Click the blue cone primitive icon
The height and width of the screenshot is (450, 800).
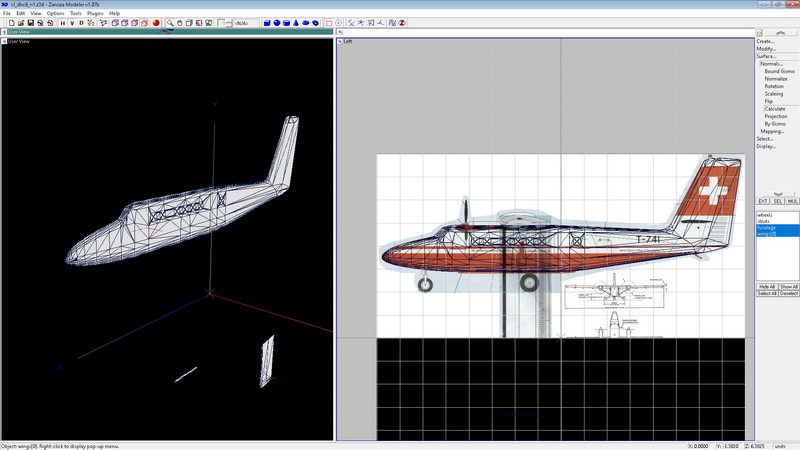[297, 22]
